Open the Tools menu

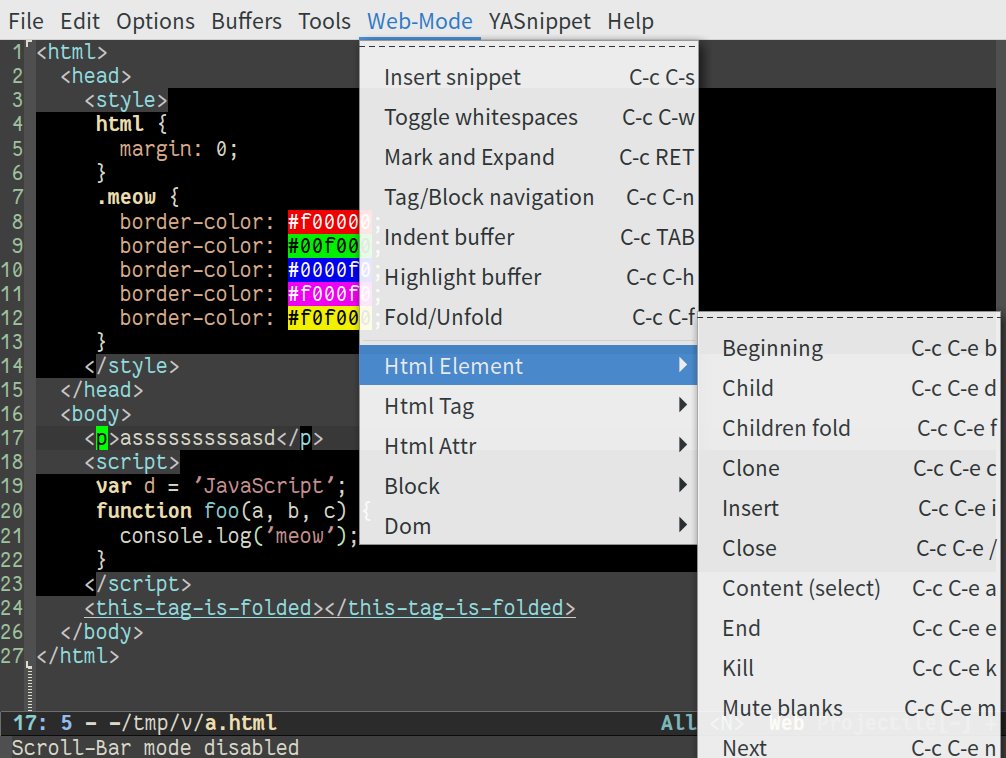click(324, 21)
